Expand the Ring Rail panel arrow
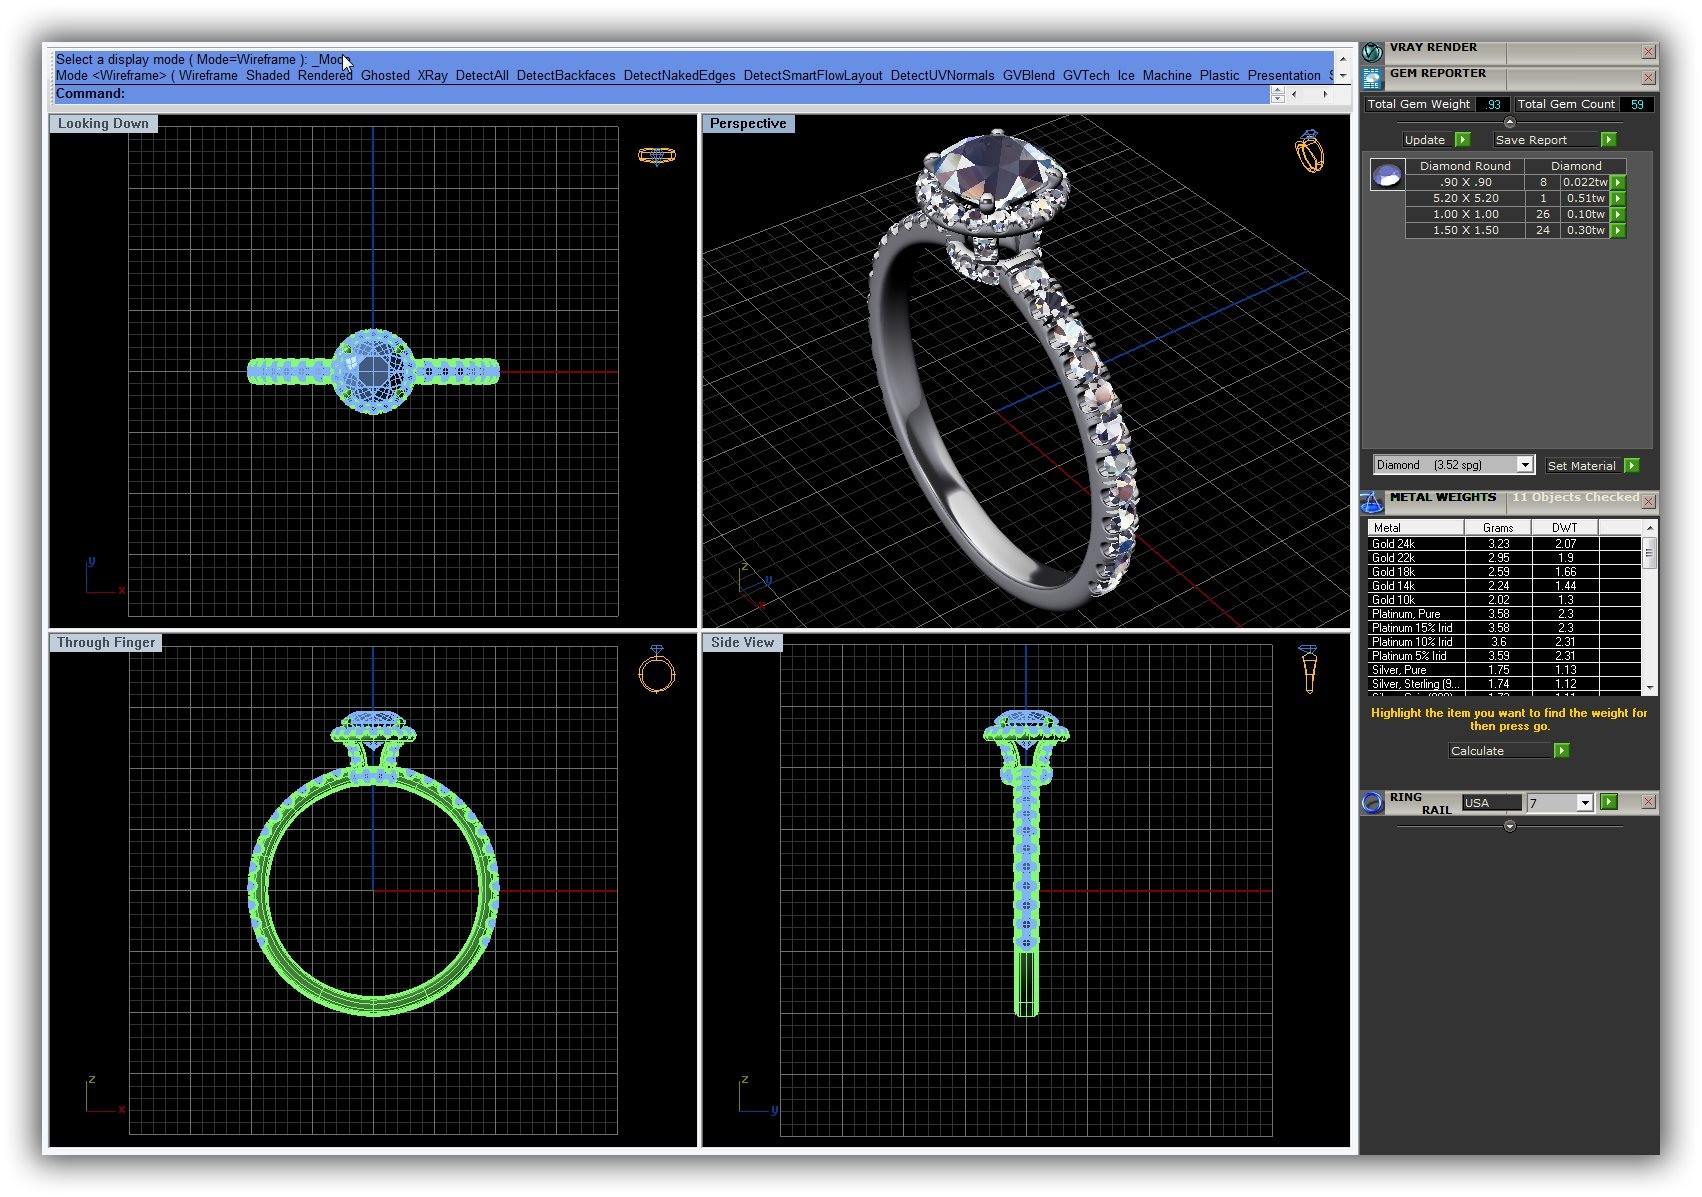Image resolution: width=1702 pixels, height=1197 pixels. coord(1509,826)
